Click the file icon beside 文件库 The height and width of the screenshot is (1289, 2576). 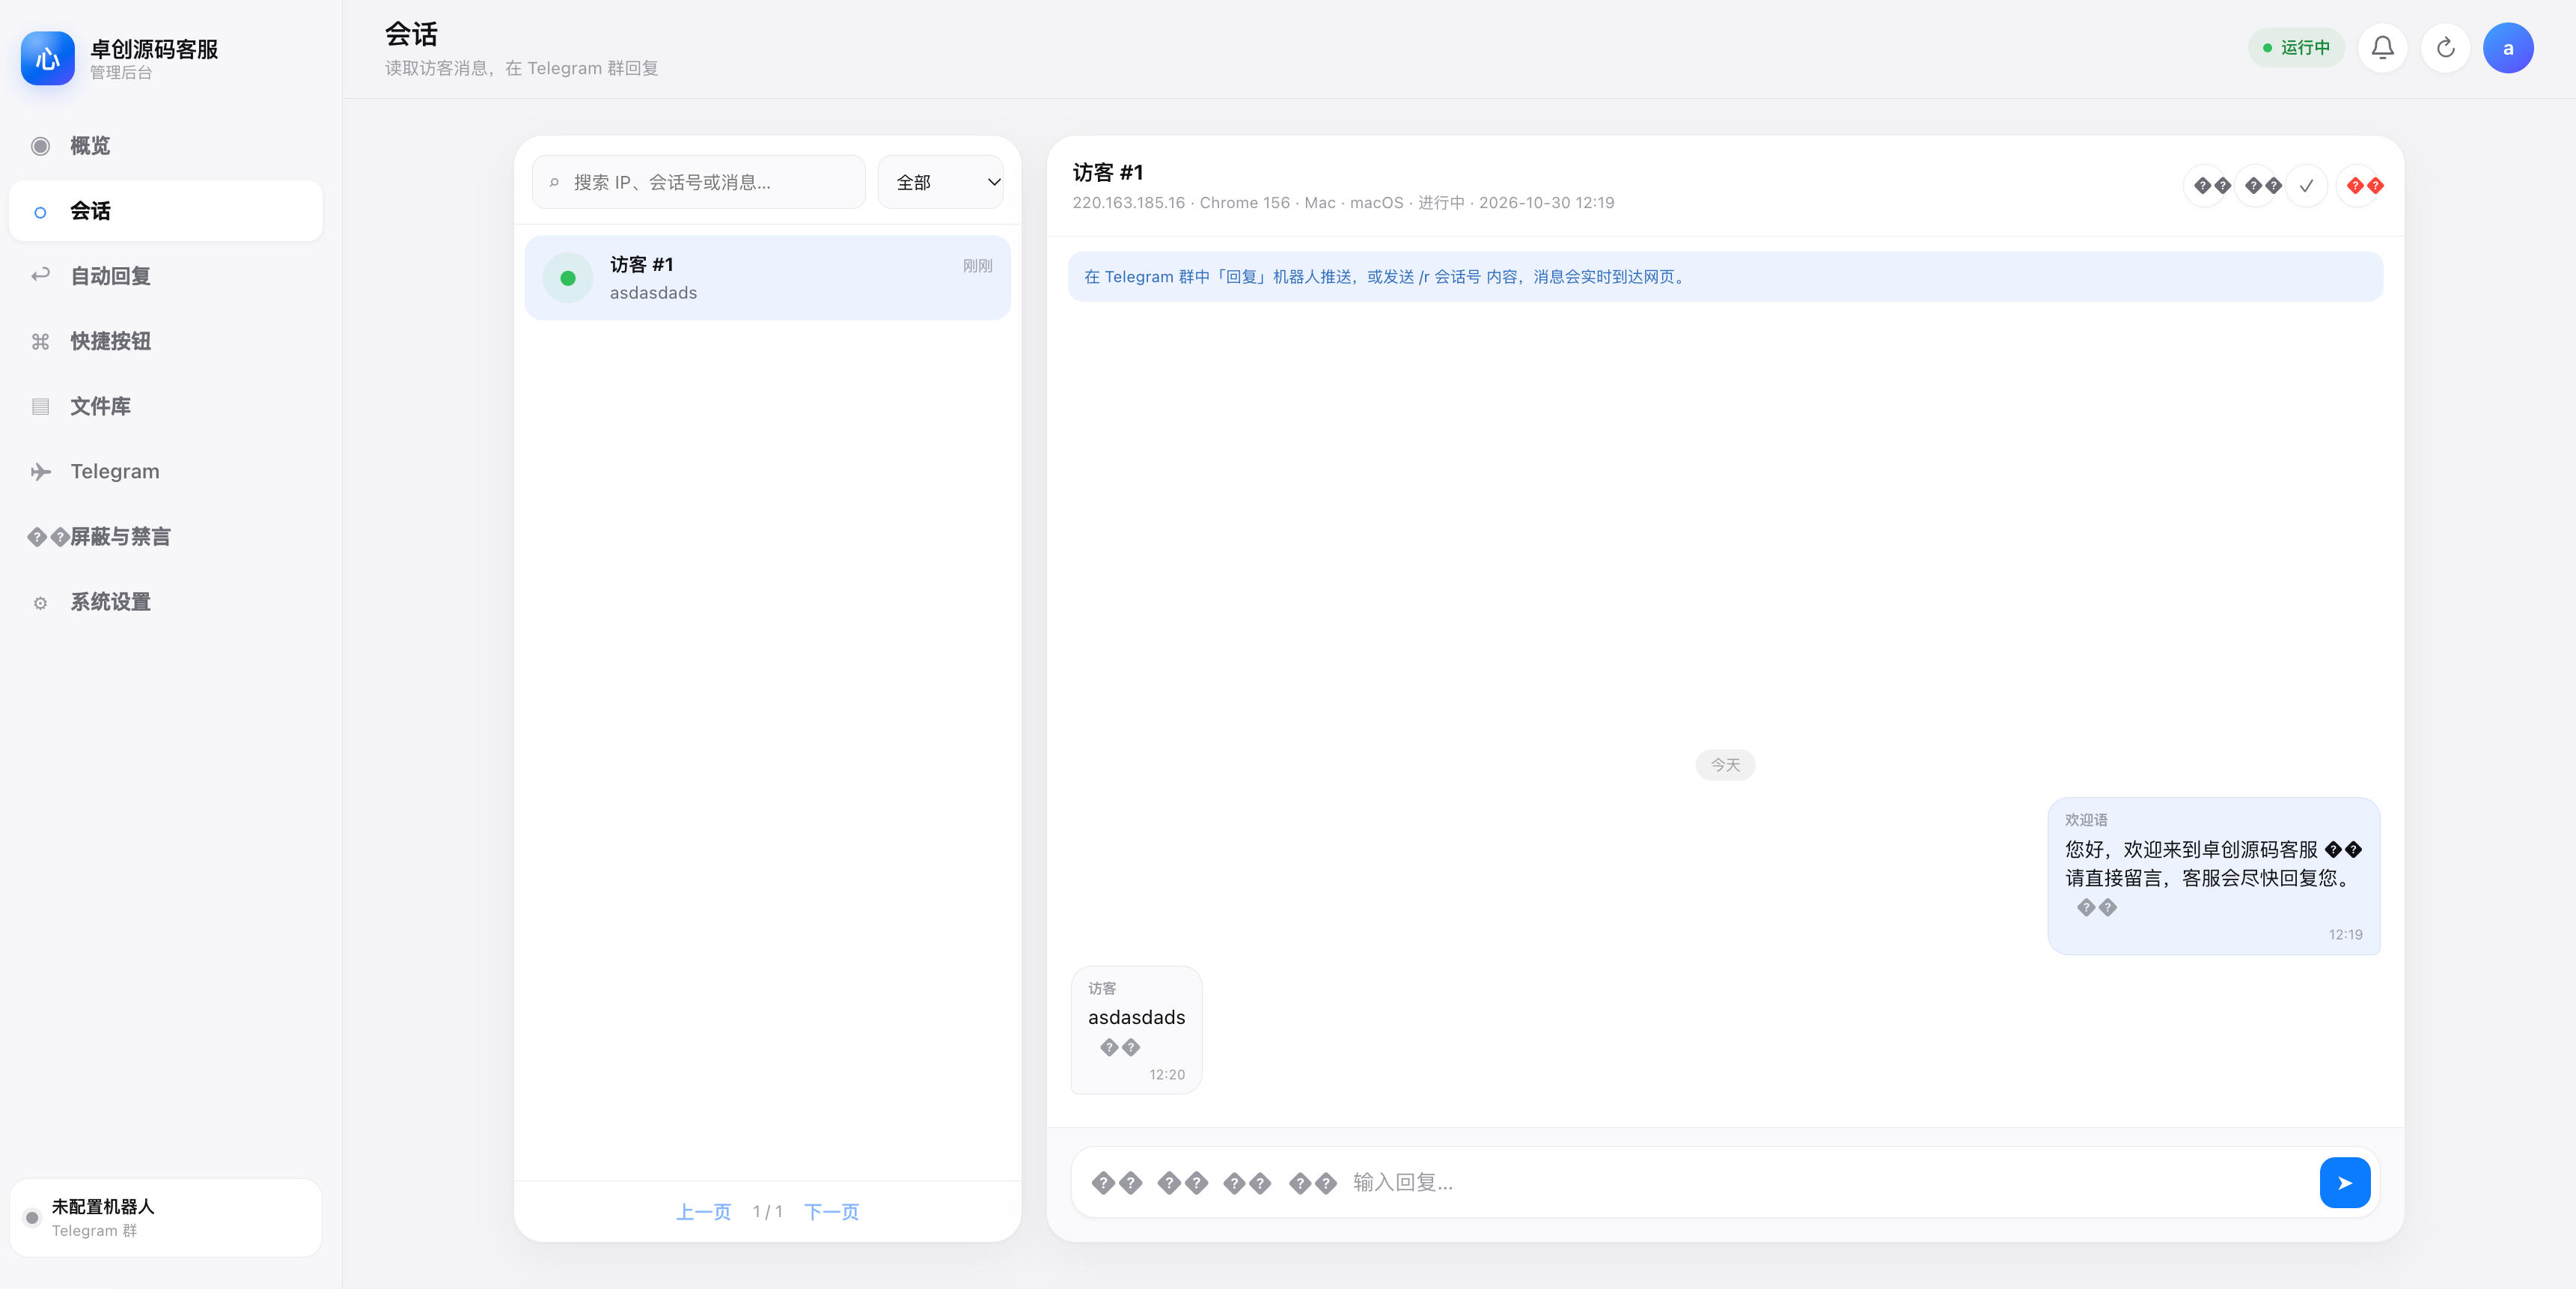pos(40,407)
